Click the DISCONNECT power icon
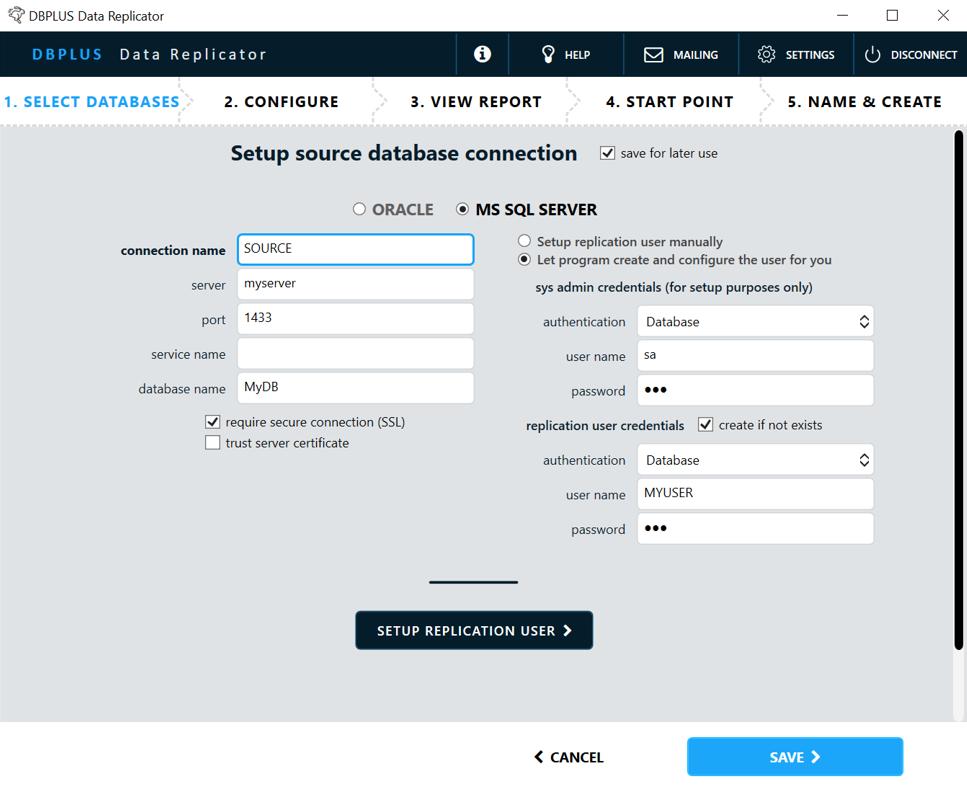967x791 pixels. click(x=872, y=54)
